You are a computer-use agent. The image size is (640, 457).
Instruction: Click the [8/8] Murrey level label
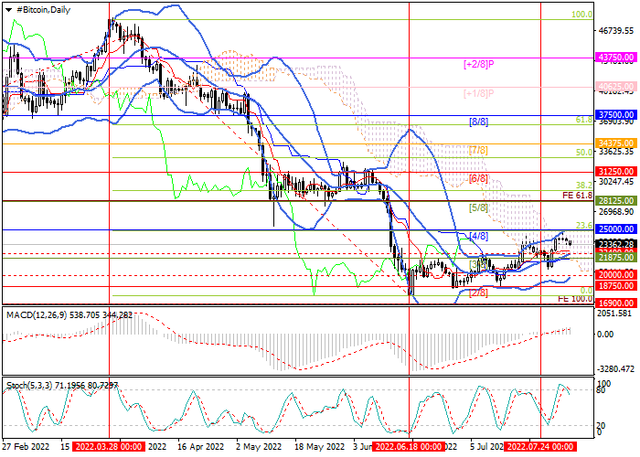[x=478, y=121]
